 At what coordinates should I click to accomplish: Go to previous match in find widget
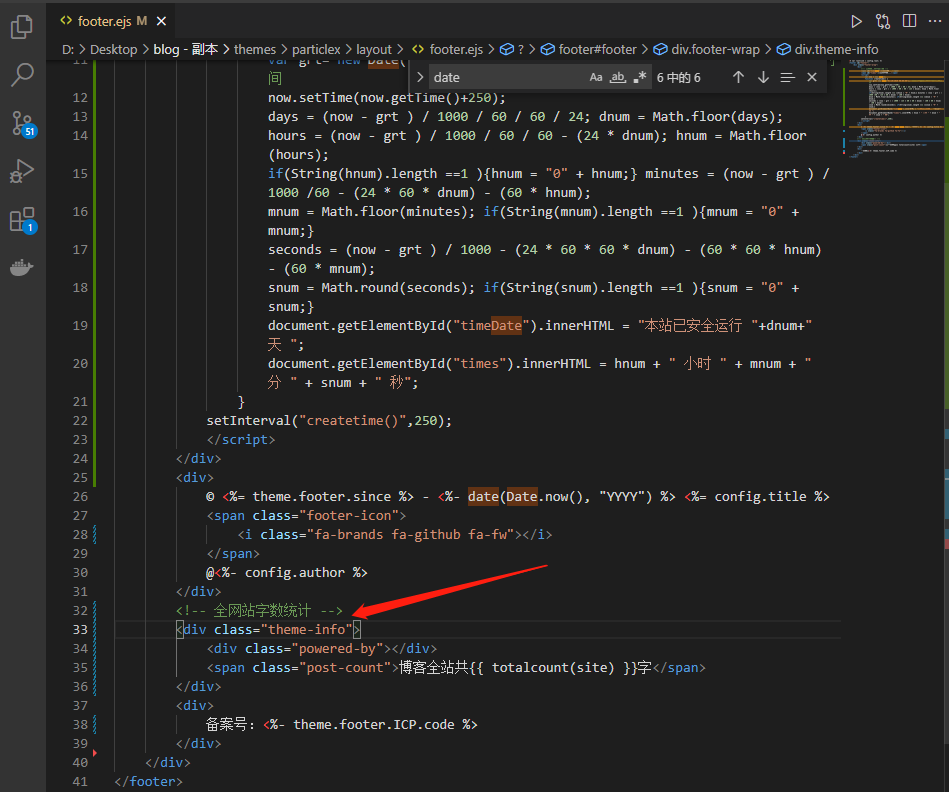coord(738,77)
